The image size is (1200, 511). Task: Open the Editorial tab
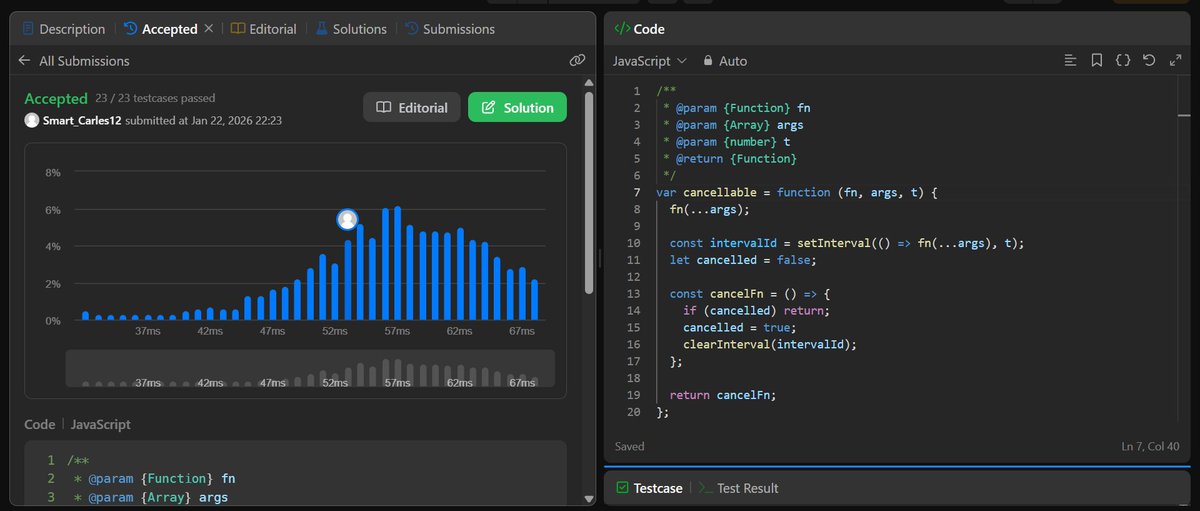coord(264,29)
